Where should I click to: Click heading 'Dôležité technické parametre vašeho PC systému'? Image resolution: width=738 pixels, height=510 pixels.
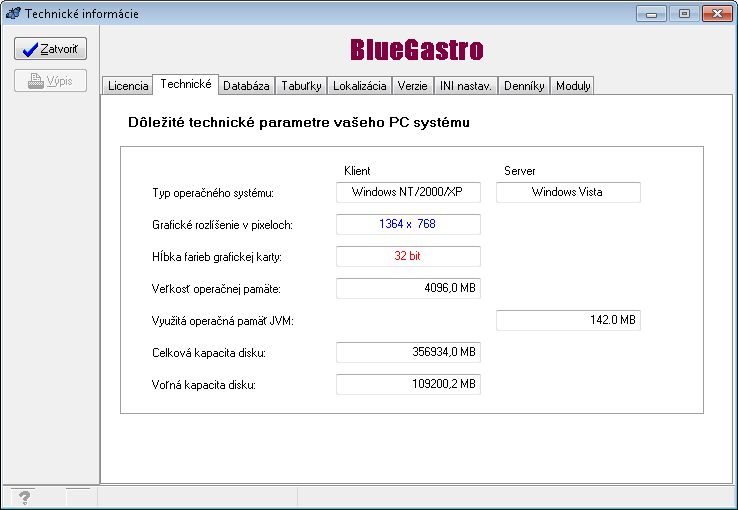click(299, 122)
